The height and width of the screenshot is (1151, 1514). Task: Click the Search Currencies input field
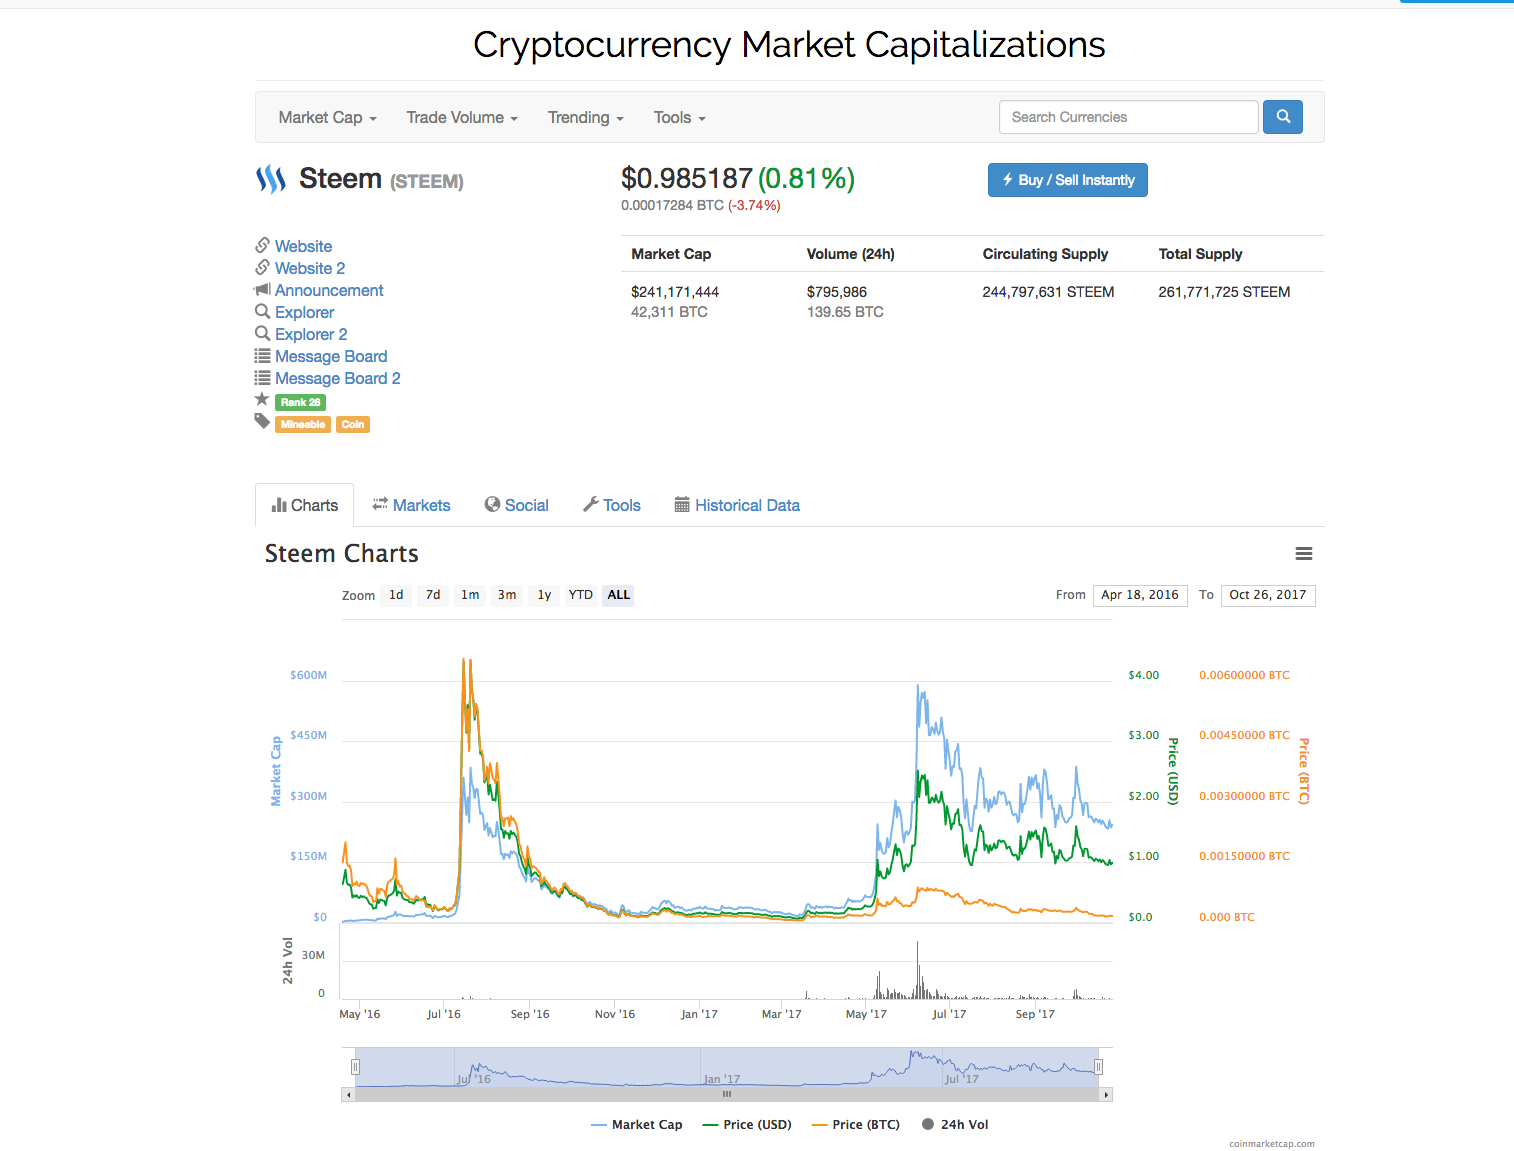click(1129, 117)
